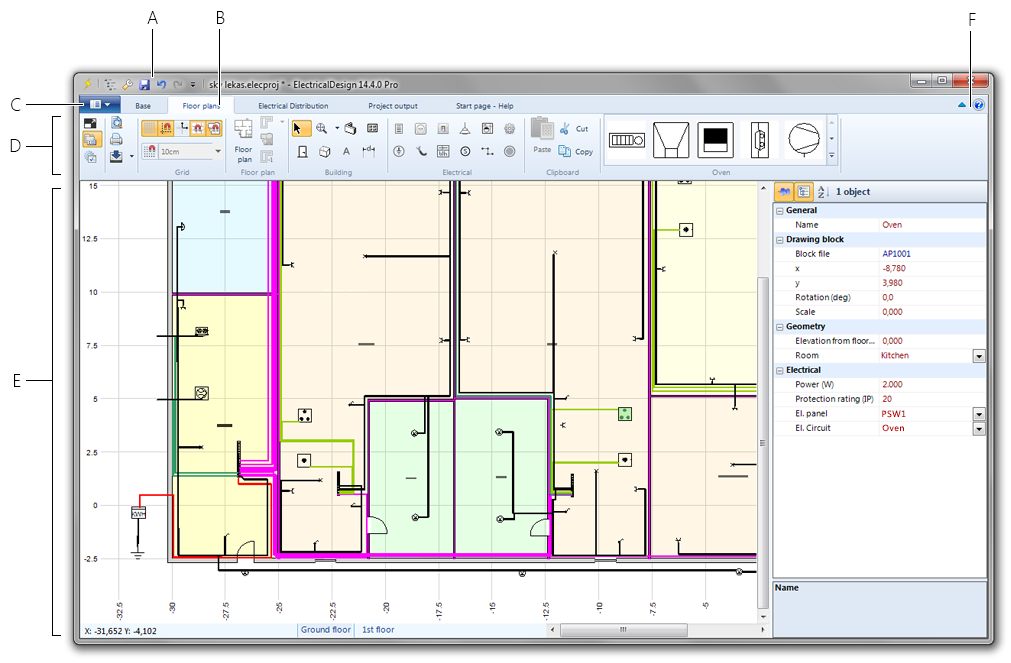The image size is (1011, 663).
Task: Toggle the sort alphabetically button in properties panel
Action: tap(822, 191)
